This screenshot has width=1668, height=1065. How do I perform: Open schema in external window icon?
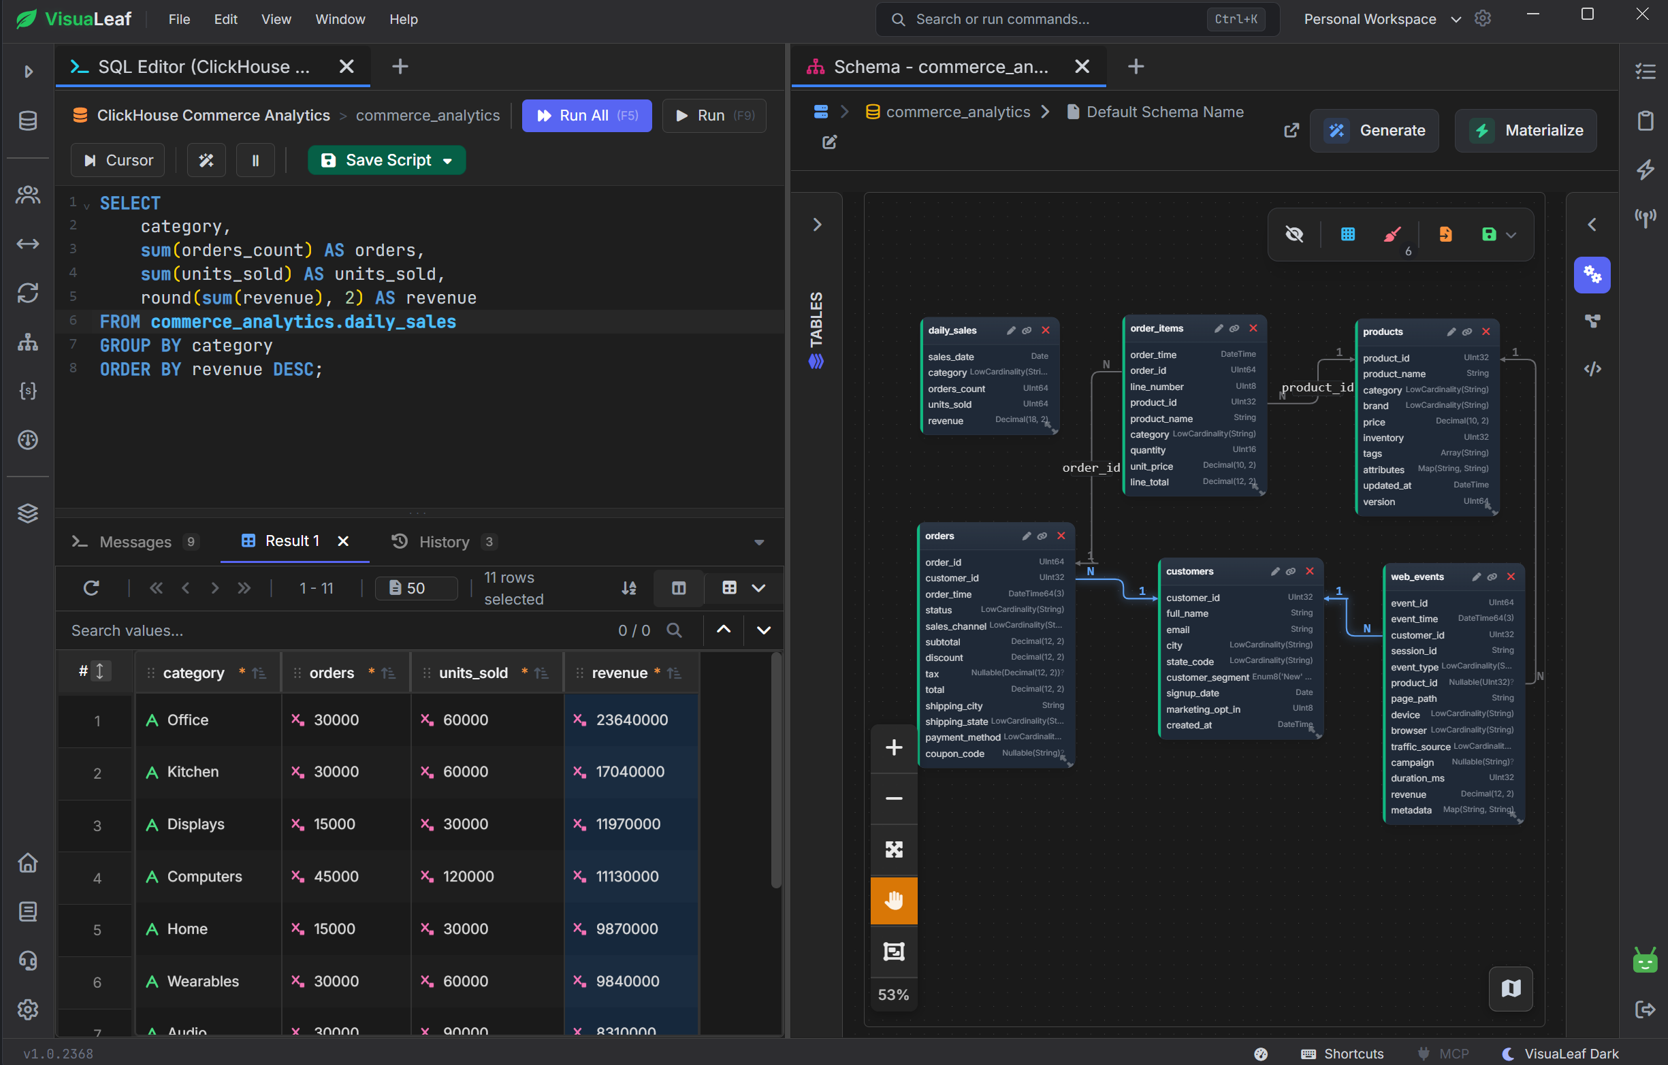[x=1291, y=131]
